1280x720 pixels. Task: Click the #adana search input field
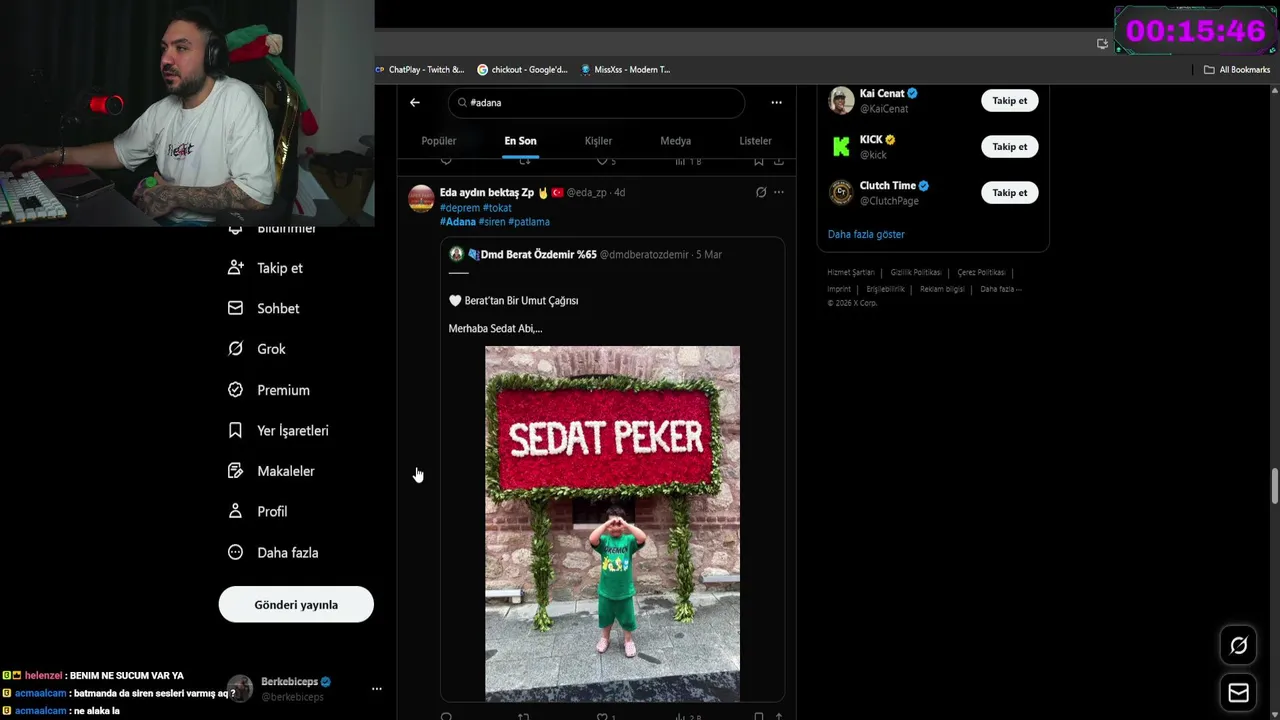(x=596, y=102)
